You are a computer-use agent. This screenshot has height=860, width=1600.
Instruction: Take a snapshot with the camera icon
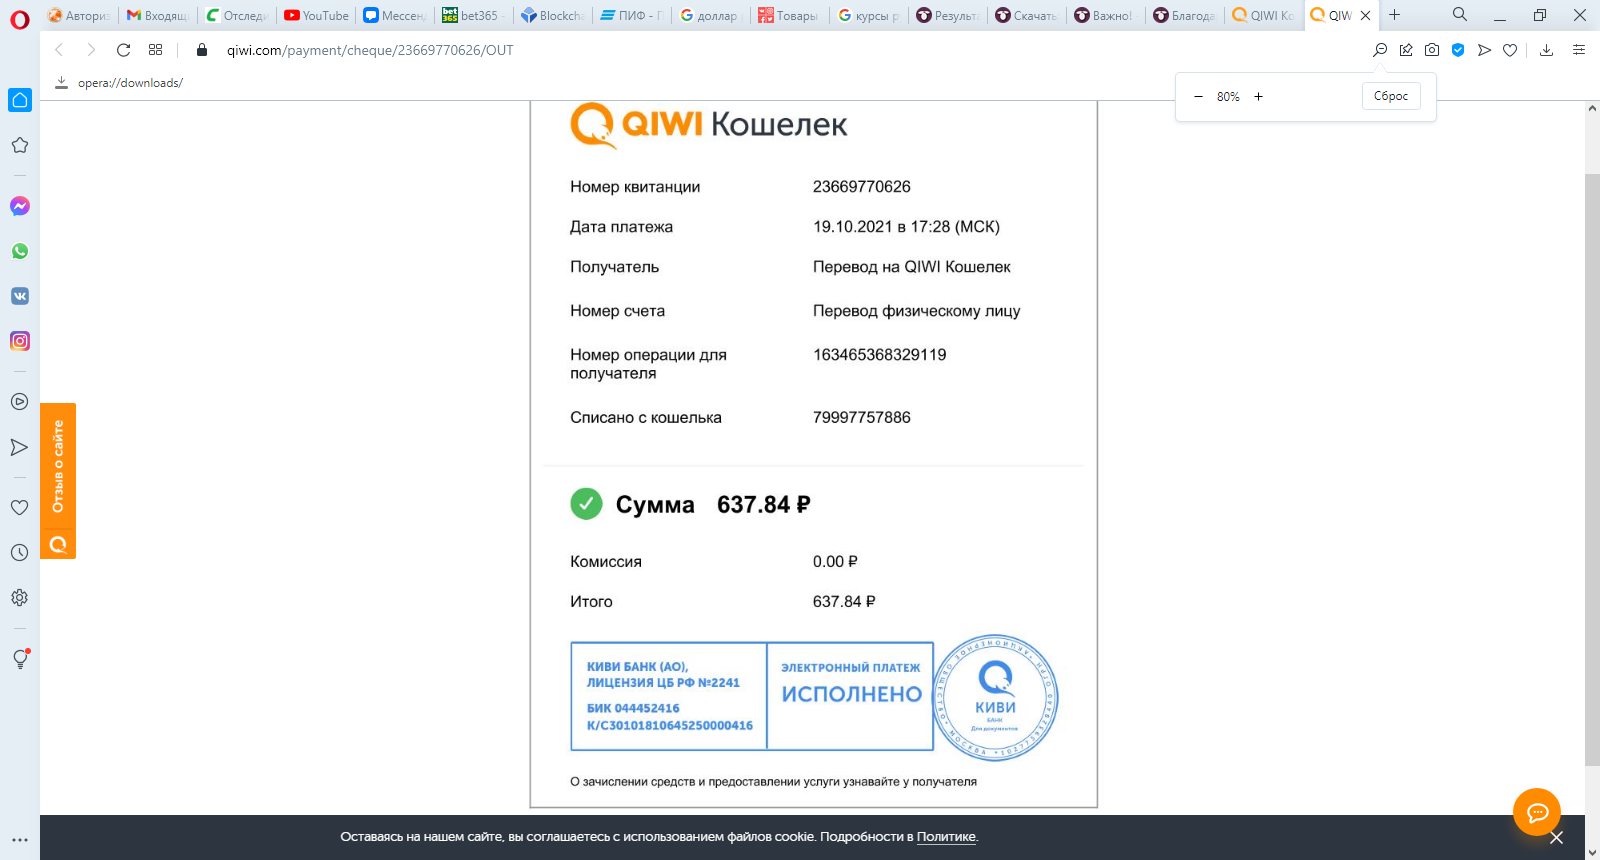(1432, 50)
